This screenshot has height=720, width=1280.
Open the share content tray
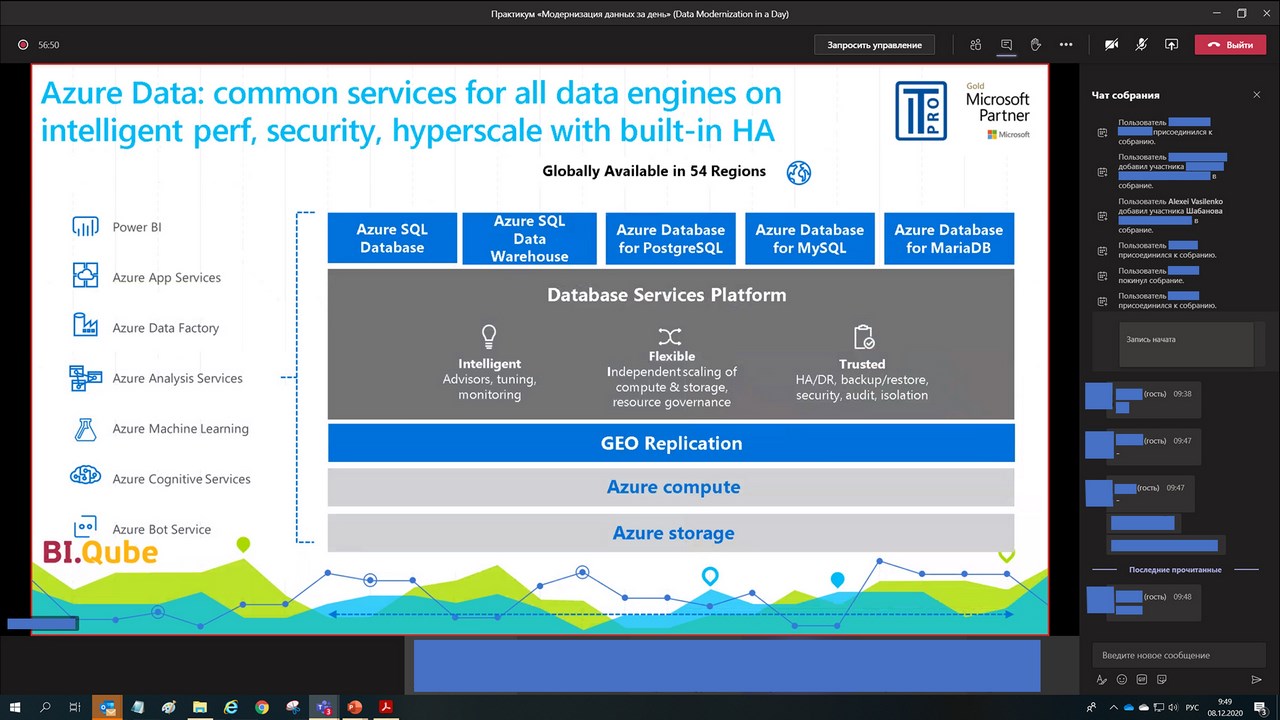click(x=1172, y=45)
